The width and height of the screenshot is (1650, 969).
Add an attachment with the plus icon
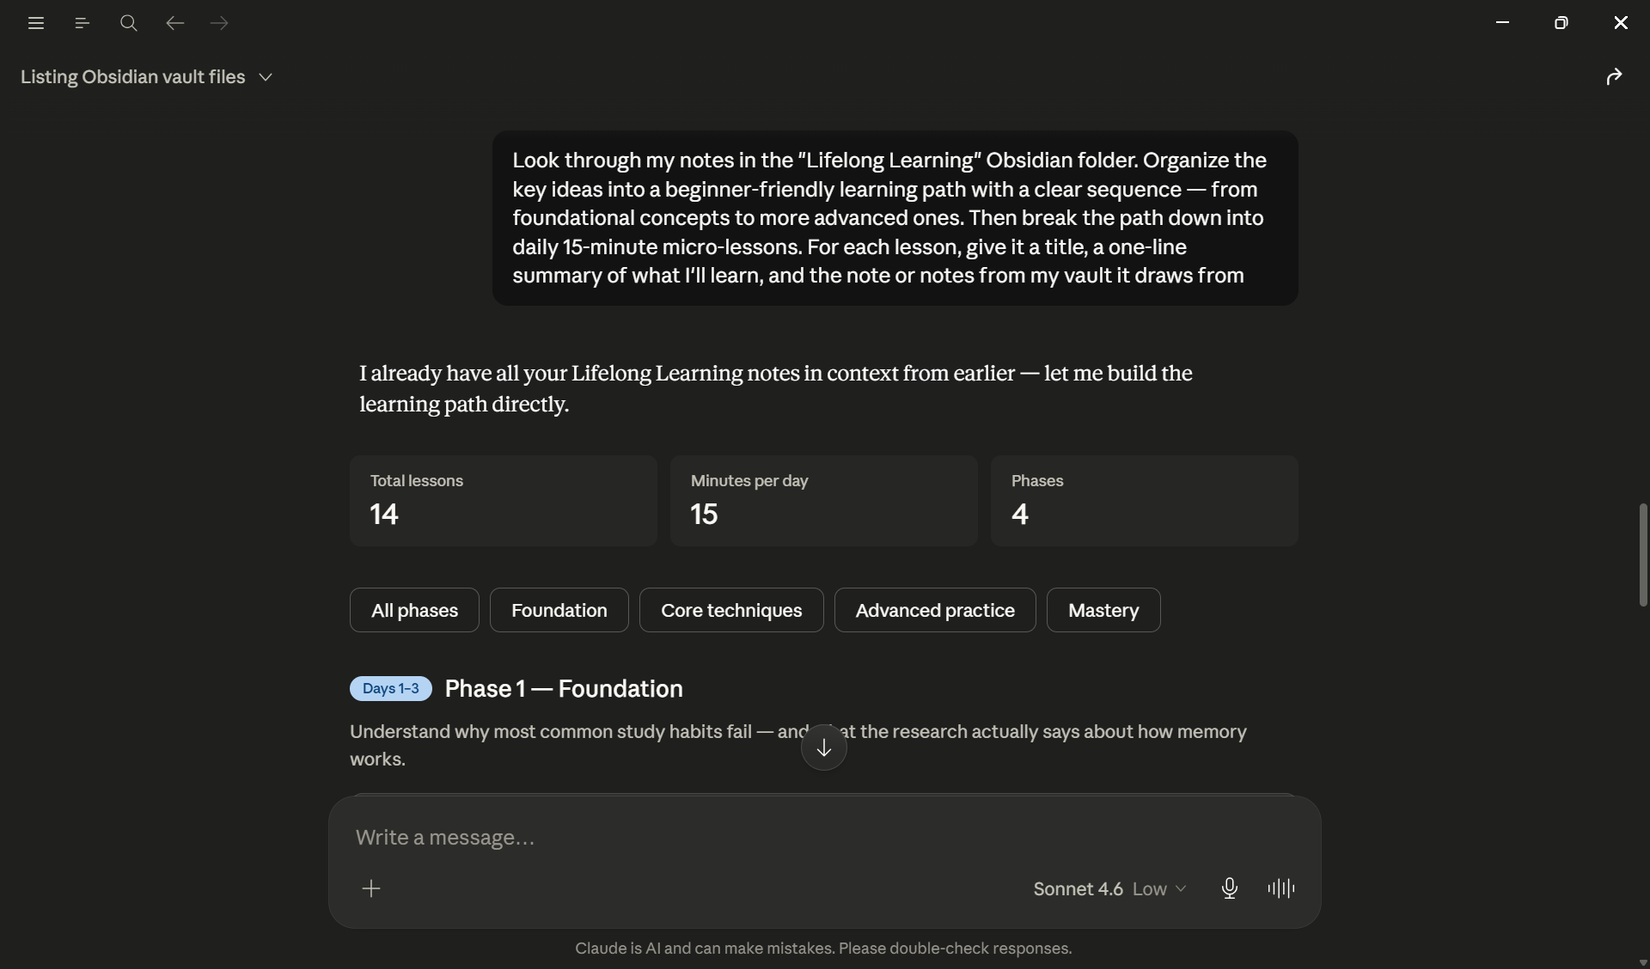(x=371, y=888)
